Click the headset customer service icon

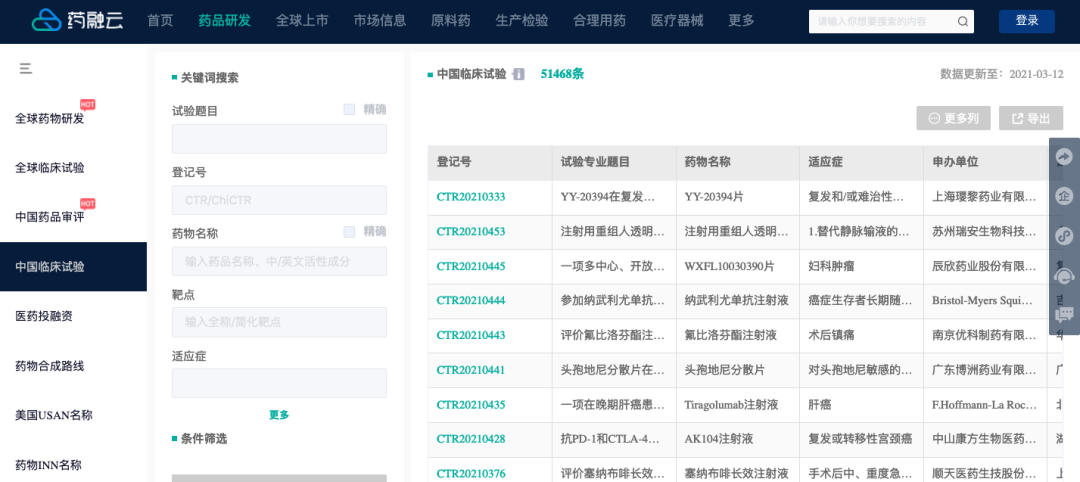tap(1064, 275)
